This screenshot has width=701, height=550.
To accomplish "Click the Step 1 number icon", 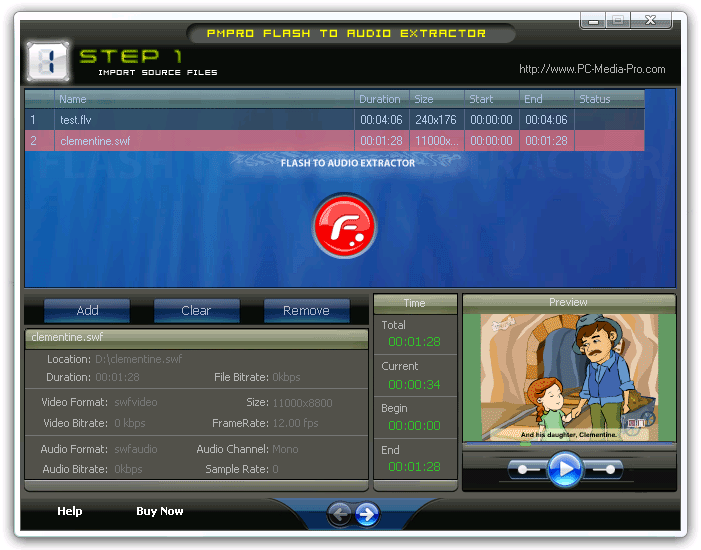I will (x=48, y=62).
